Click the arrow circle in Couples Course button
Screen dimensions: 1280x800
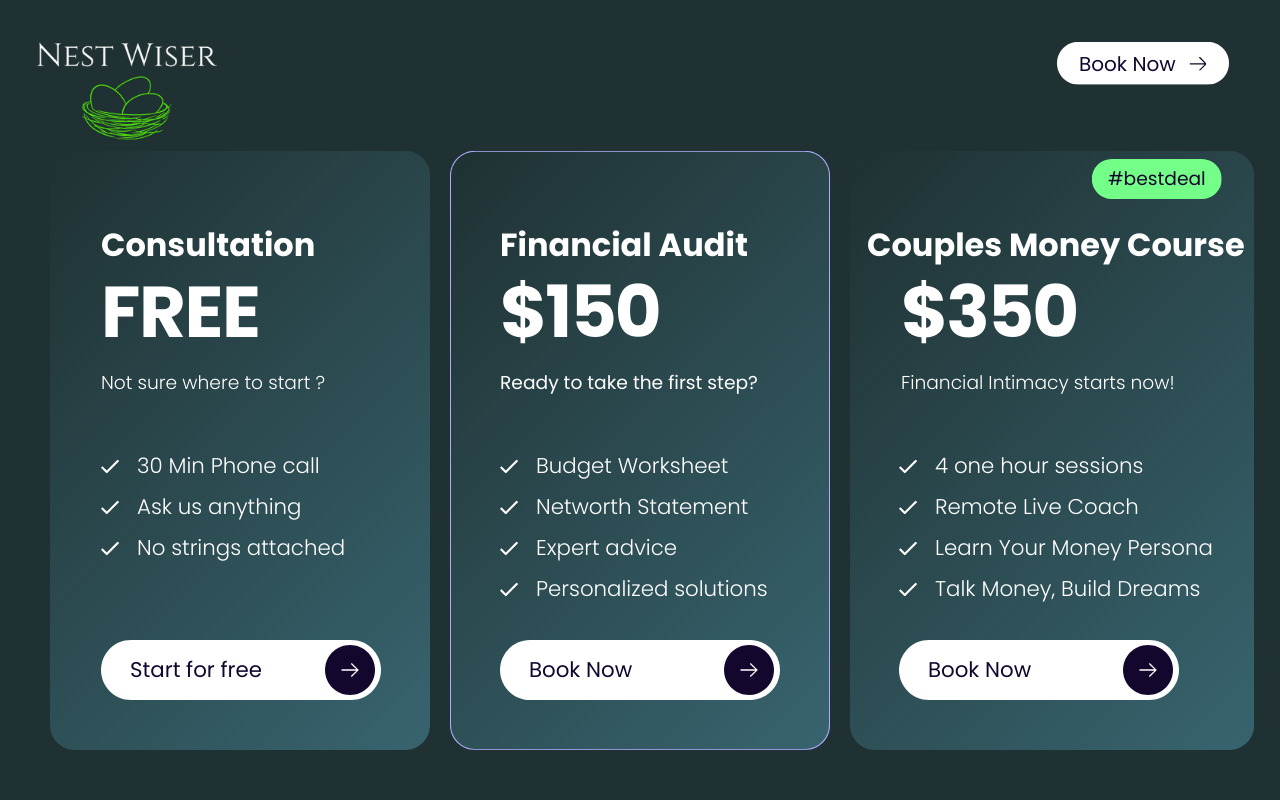[1147, 670]
